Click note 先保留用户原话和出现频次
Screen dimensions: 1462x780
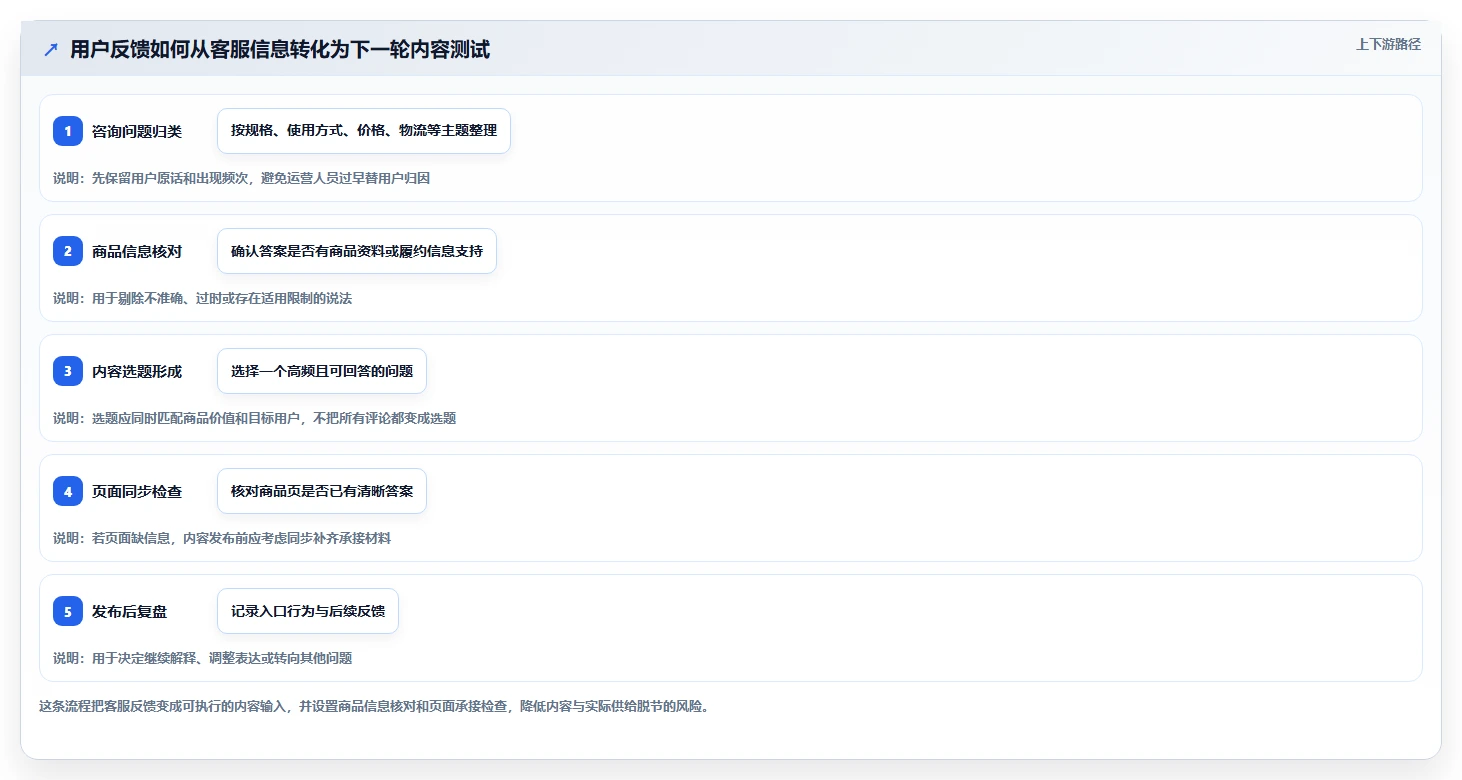tap(172, 178)
